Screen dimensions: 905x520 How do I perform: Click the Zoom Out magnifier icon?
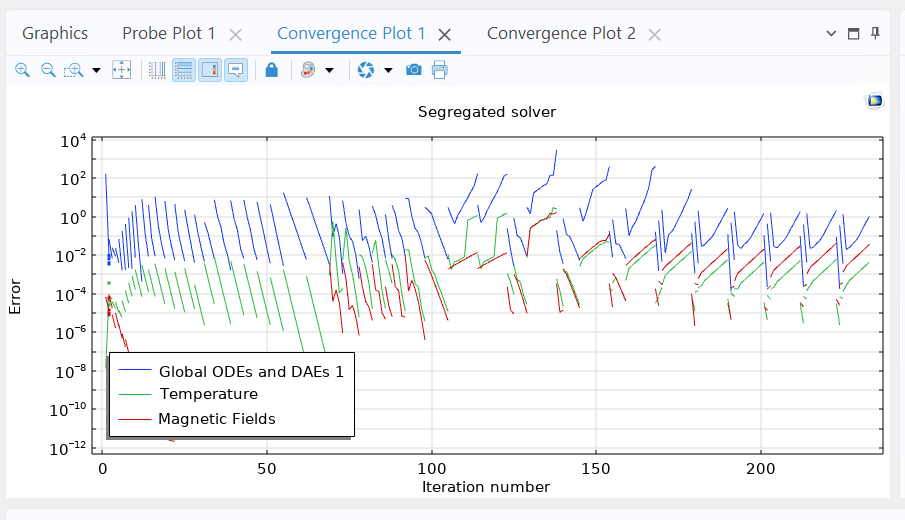click(x=47, y=70)
